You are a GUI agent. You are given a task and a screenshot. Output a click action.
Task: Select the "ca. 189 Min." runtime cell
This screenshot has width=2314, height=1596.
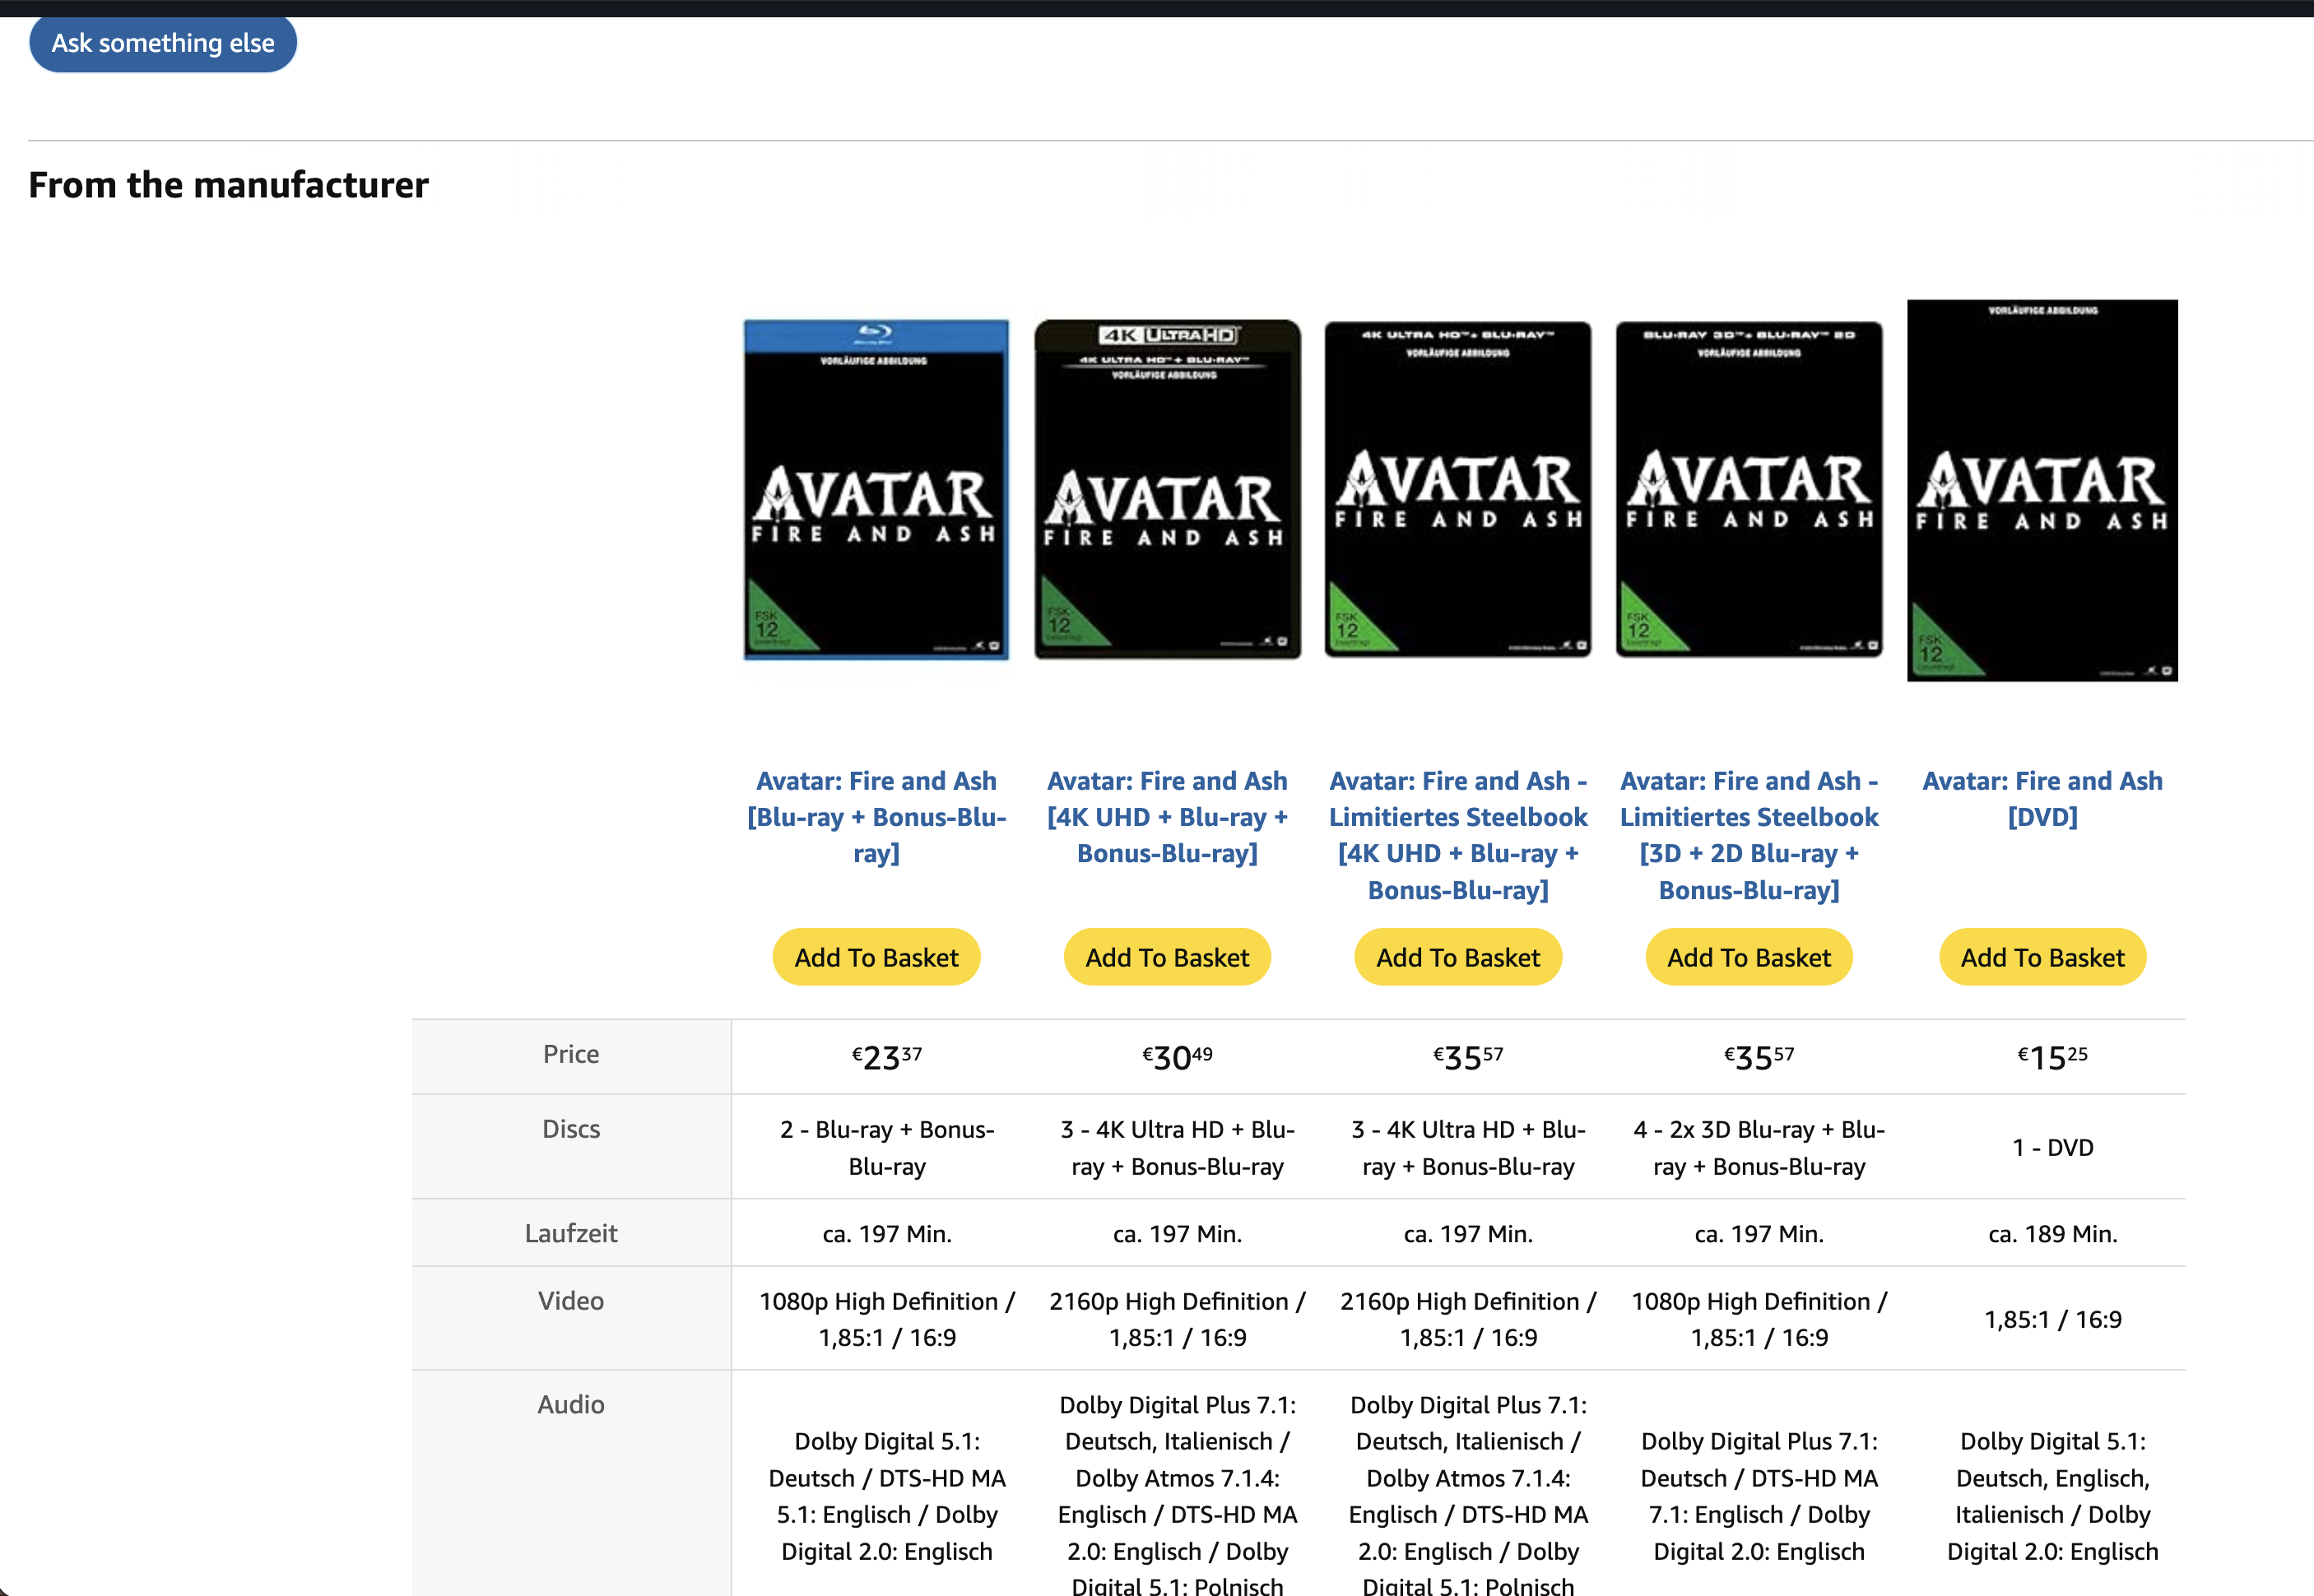[x=2052, y=1234]
